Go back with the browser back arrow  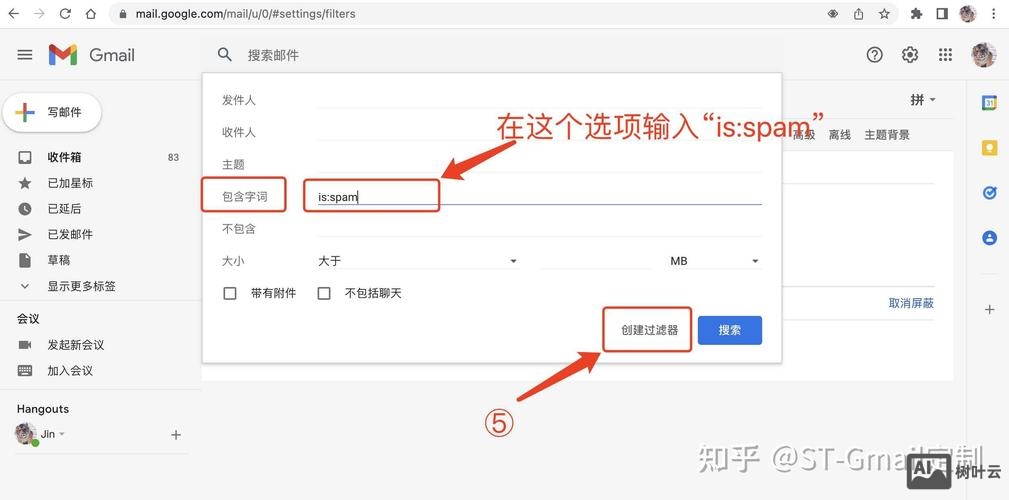tap(14, 14)
